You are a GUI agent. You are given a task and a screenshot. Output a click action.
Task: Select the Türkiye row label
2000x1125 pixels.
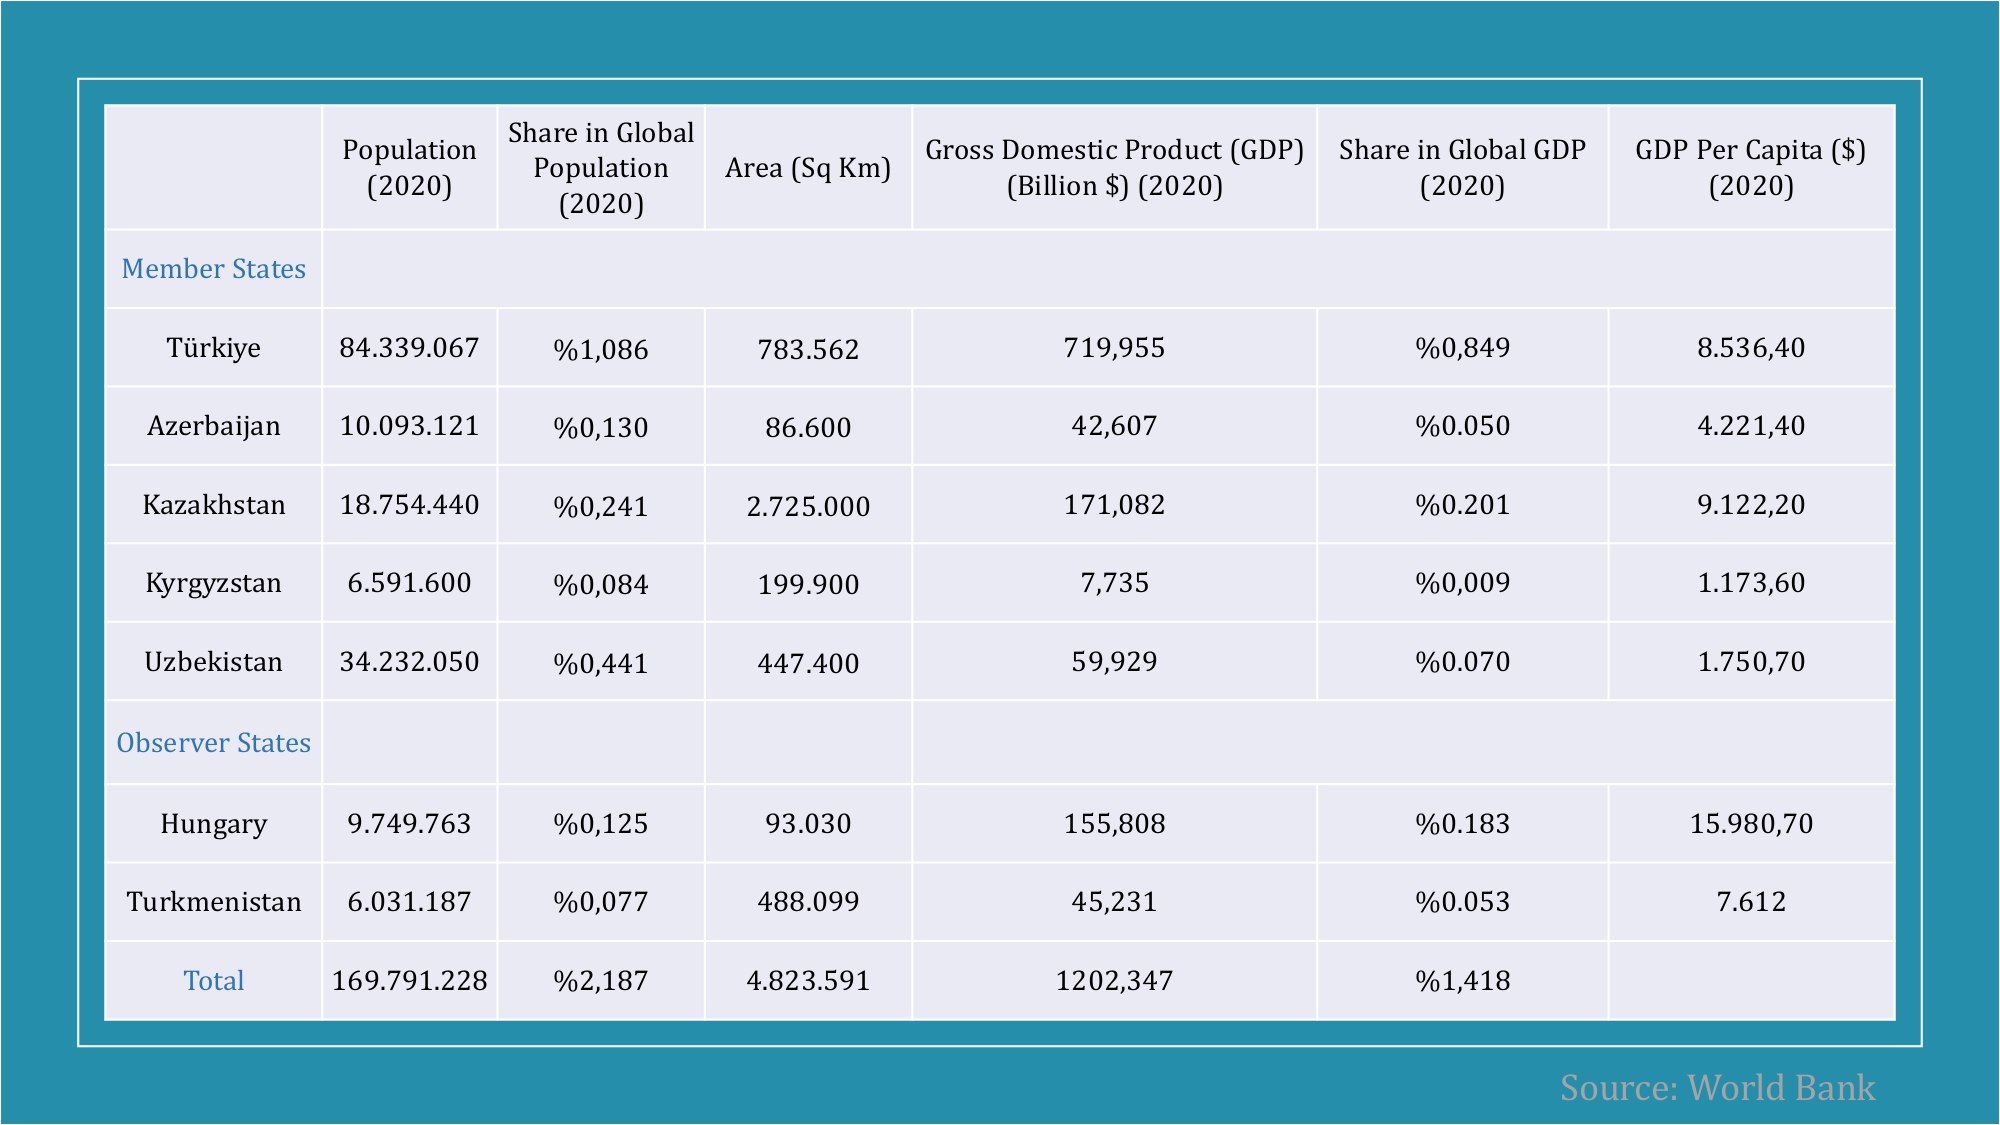[x=213, y=348]
